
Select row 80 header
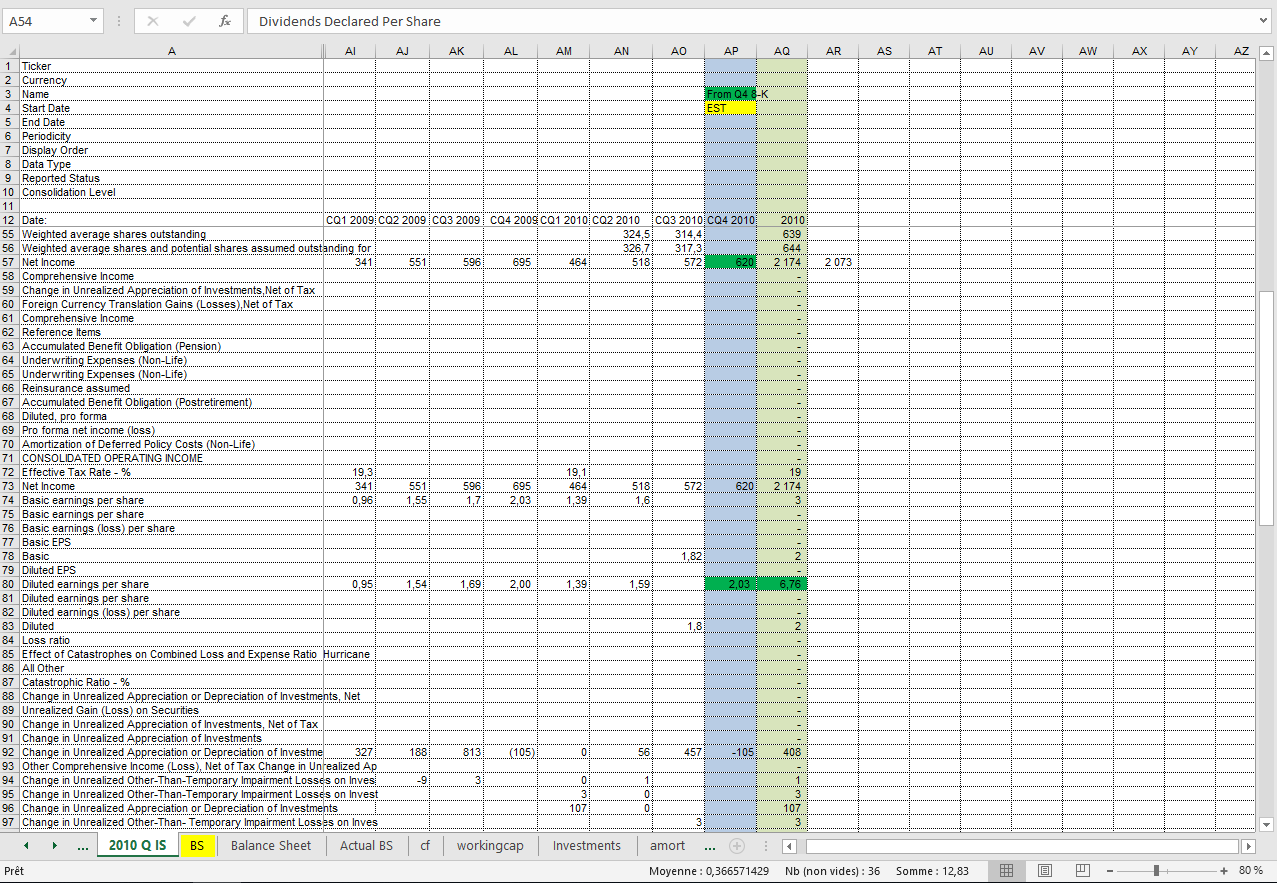coord(10,584)
